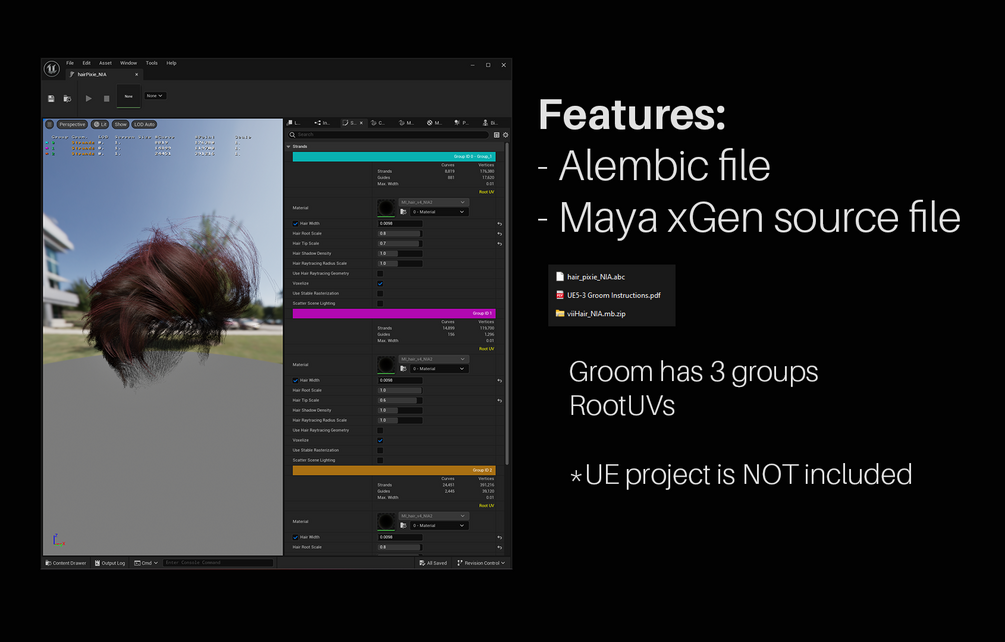Screen dimensions: 1005x642
Task: Stop simulation with the Stop button
Action: tap(106, 98)
